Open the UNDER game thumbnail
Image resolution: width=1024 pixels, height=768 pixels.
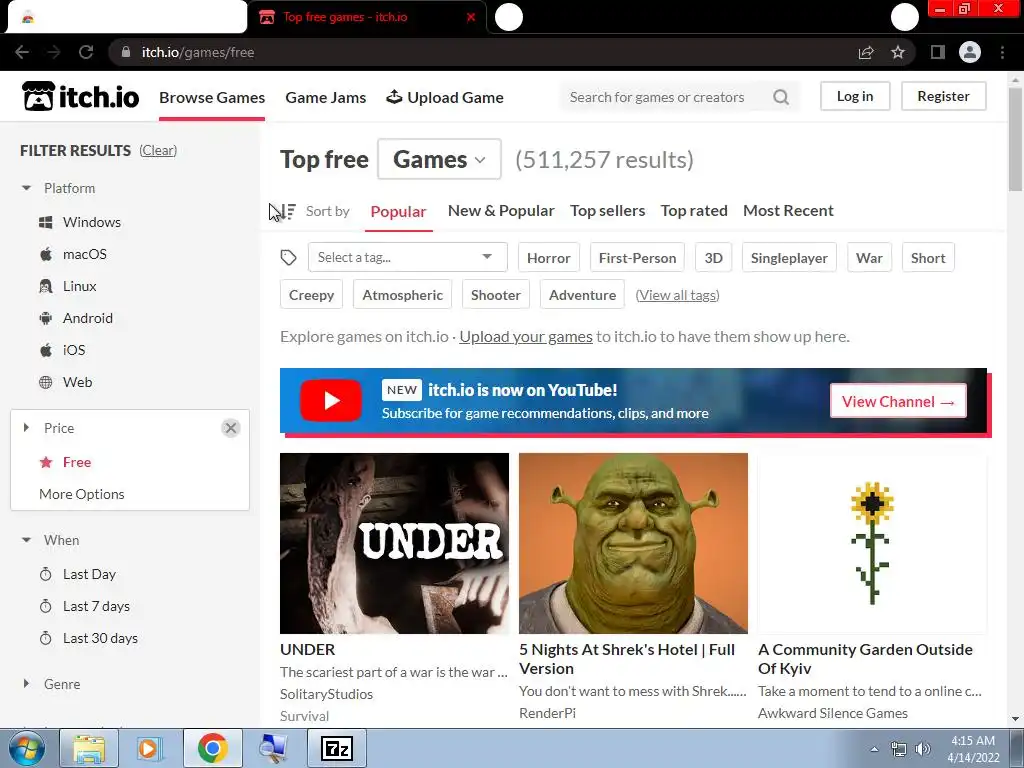394,543
